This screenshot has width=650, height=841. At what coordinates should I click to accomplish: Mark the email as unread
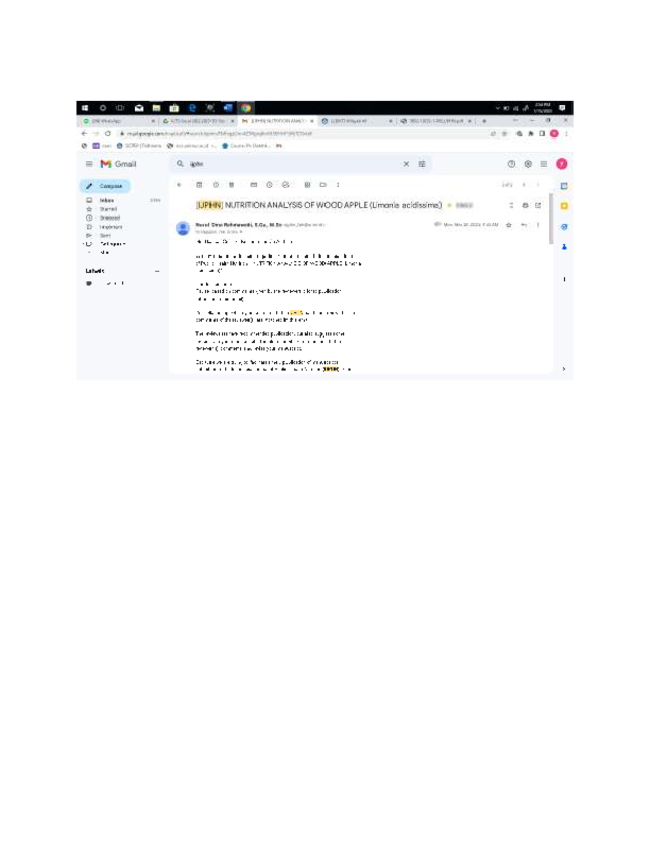254,185
